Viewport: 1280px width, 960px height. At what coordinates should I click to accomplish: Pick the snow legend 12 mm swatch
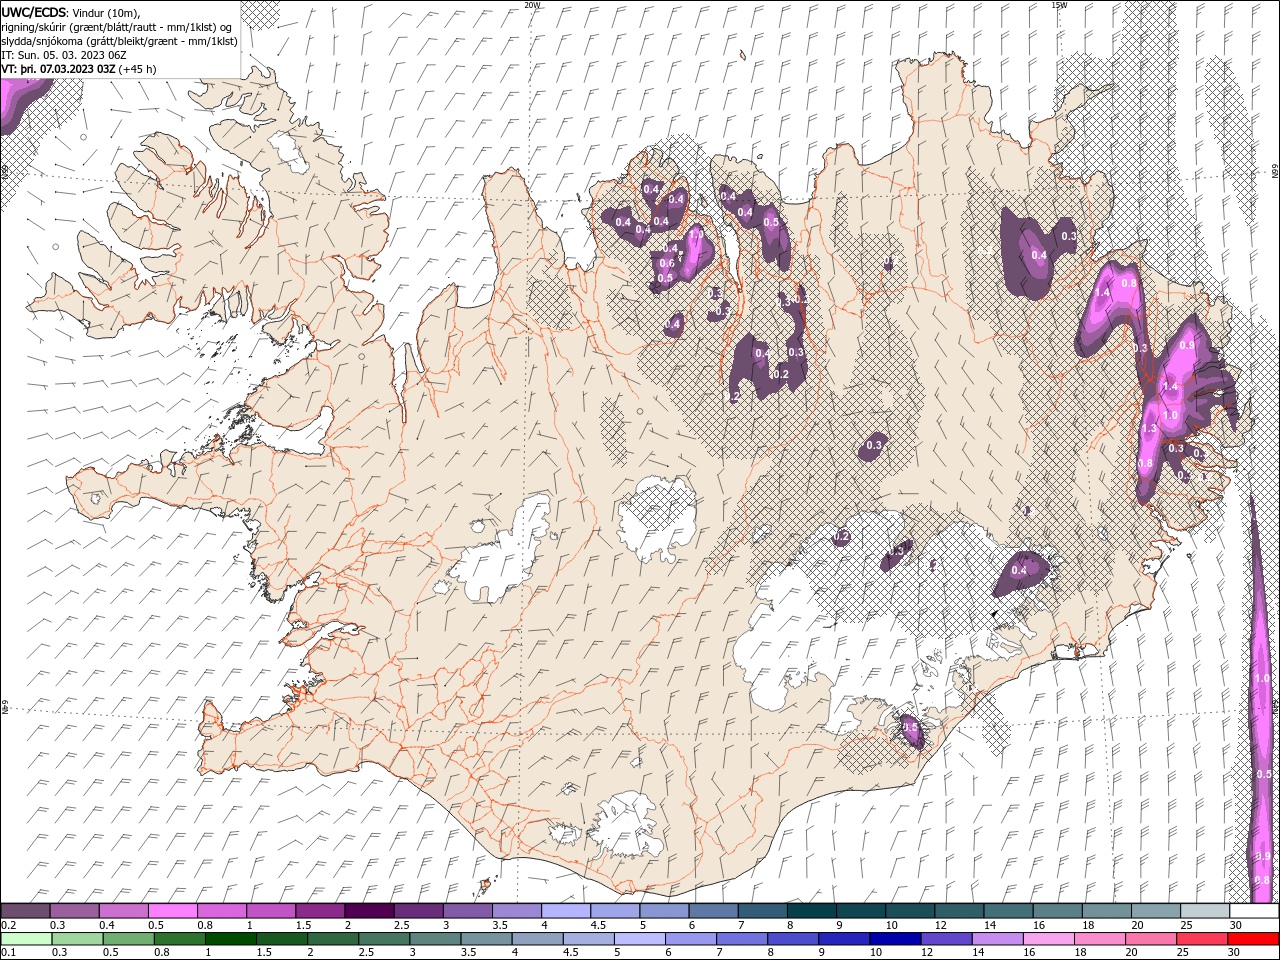click(x=959, y=911)
